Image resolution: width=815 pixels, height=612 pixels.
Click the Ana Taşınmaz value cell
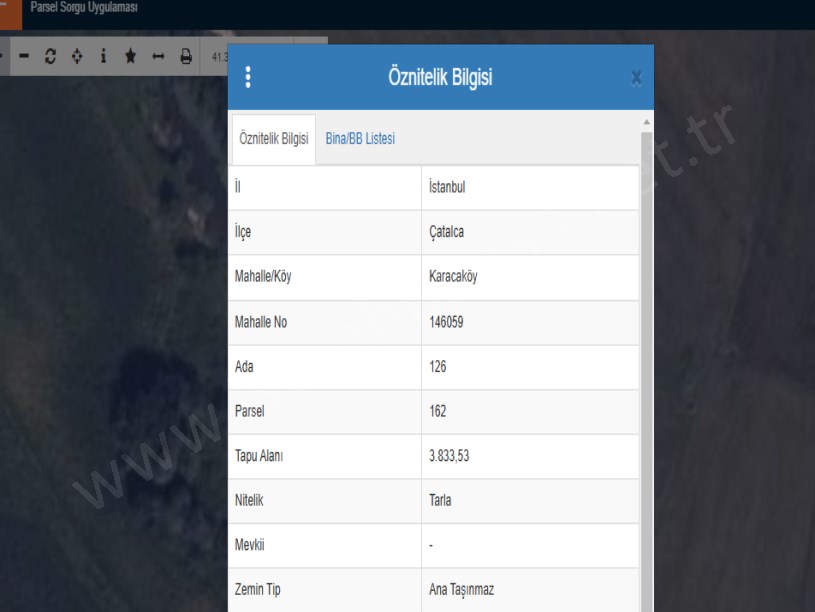pyautogui.click(x=461, y=590)
